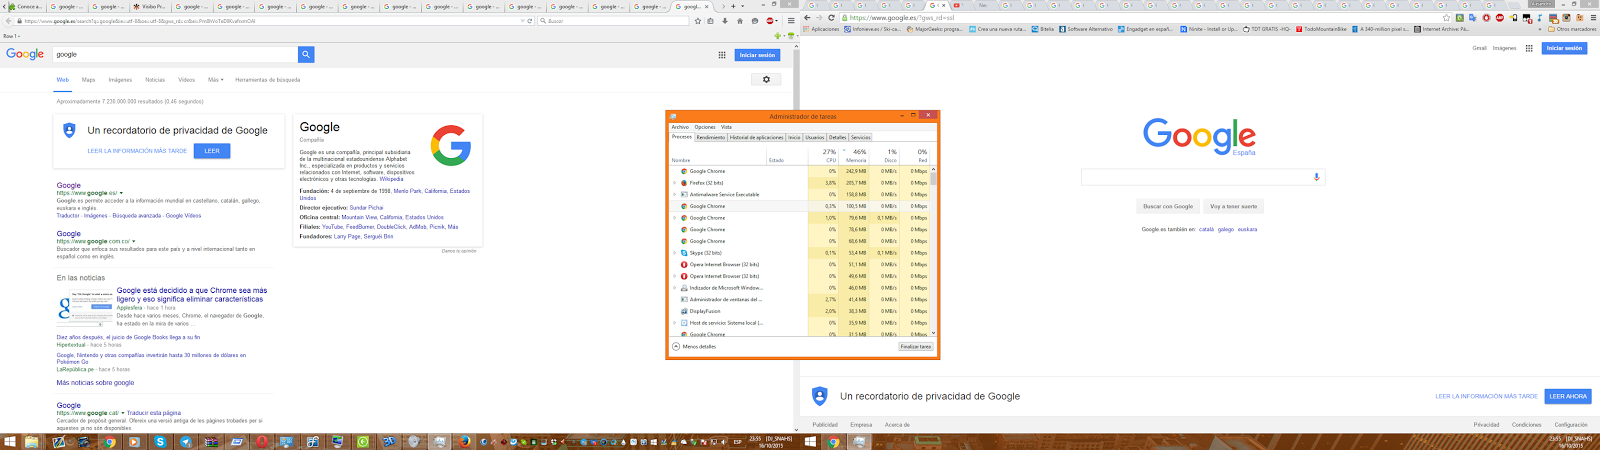
Task: Click Buscar con Google button
Action: [1168, 206]
